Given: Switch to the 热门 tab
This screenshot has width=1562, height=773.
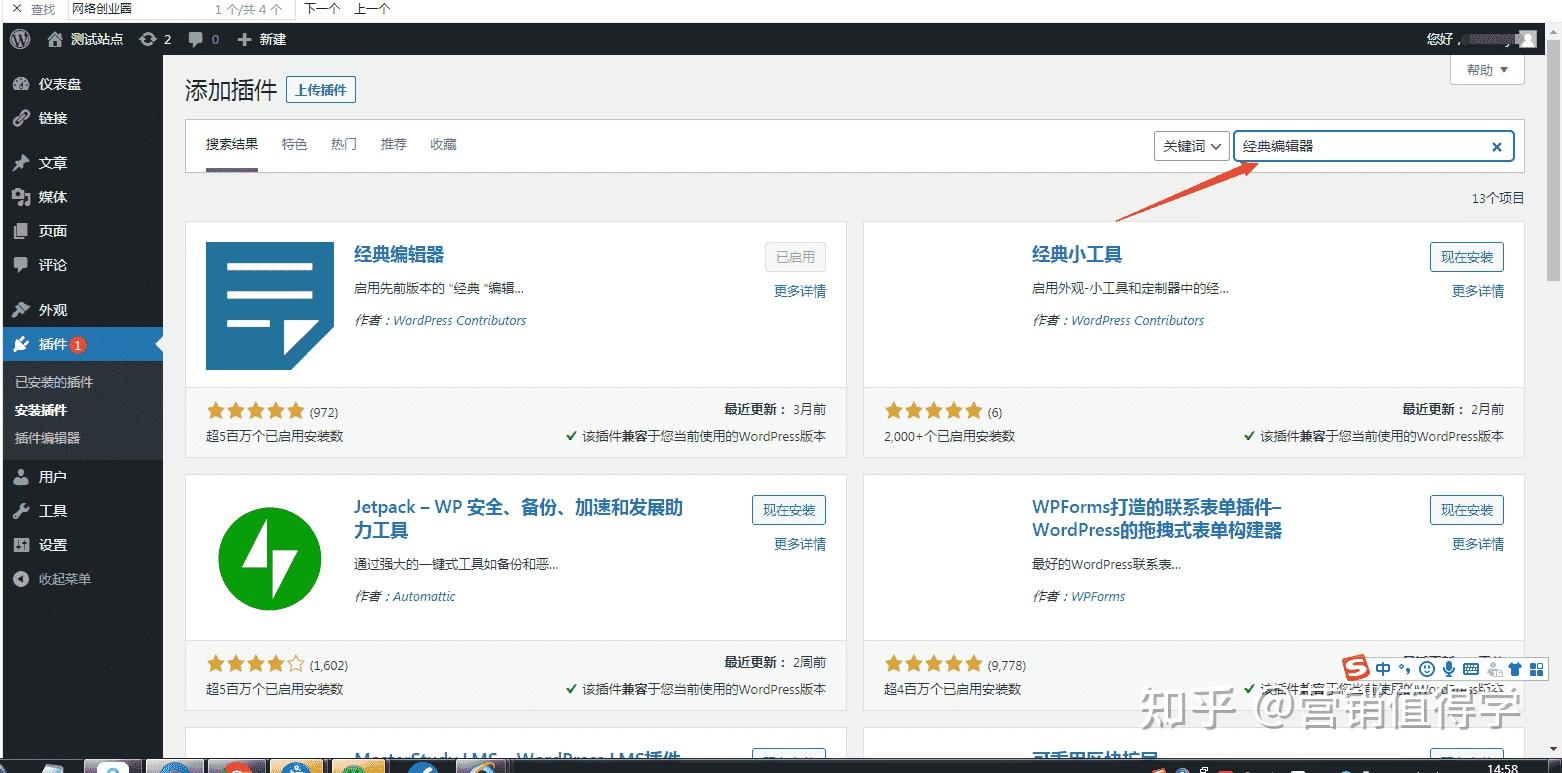Looking at the screenshot, I should [x=344, y=145].
